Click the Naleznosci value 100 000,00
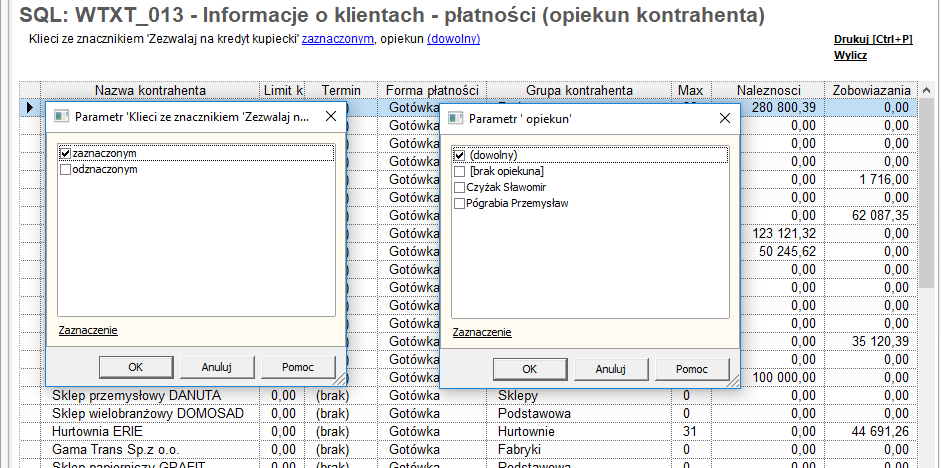Screen dimensions: 941x468 [783, 377]
